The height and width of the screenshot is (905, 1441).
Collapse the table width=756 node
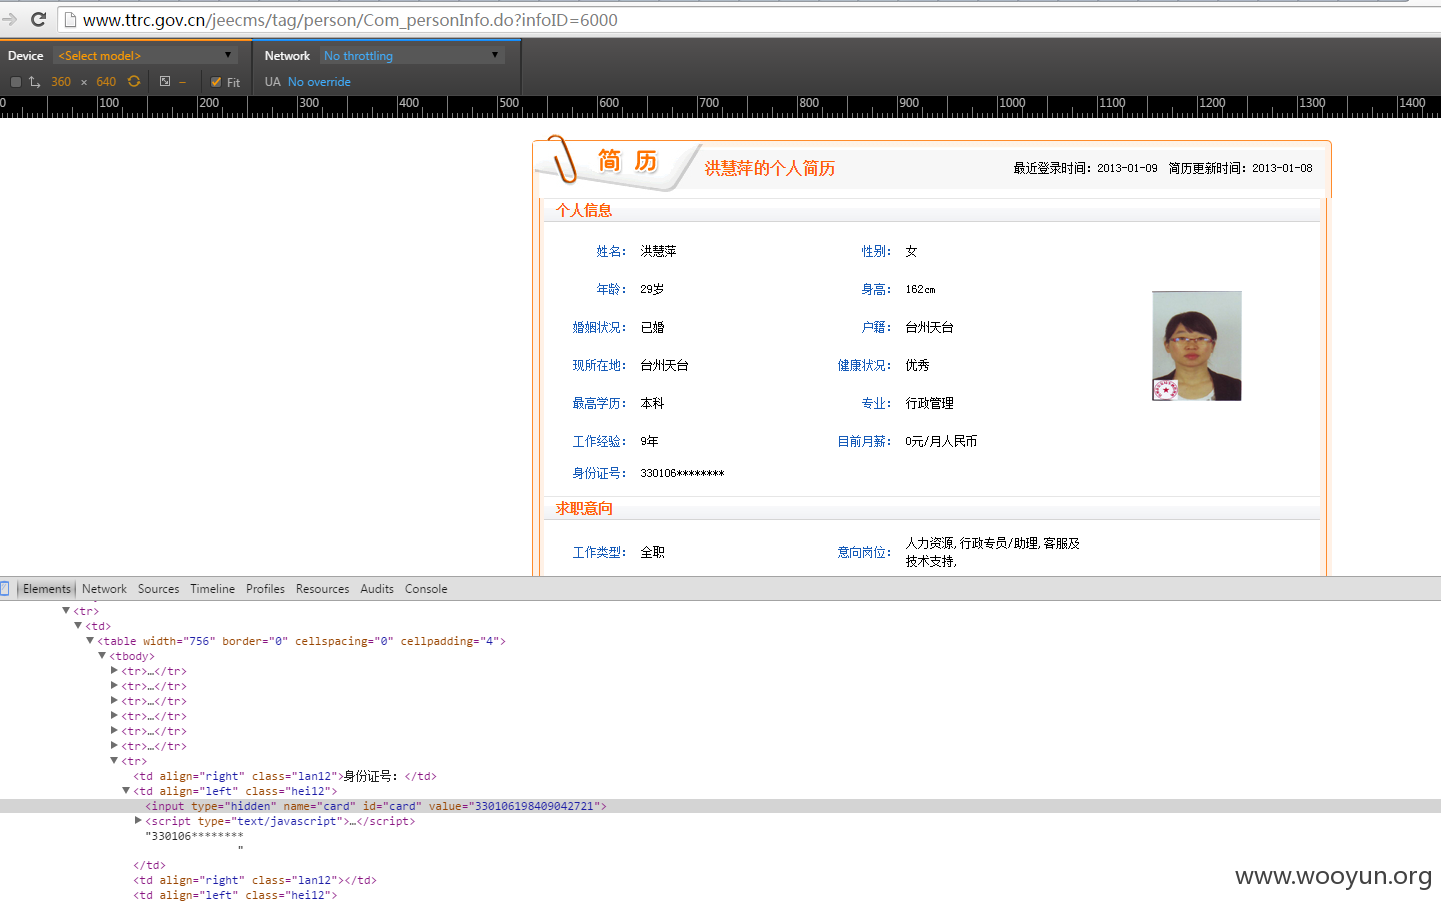(90, 640)
